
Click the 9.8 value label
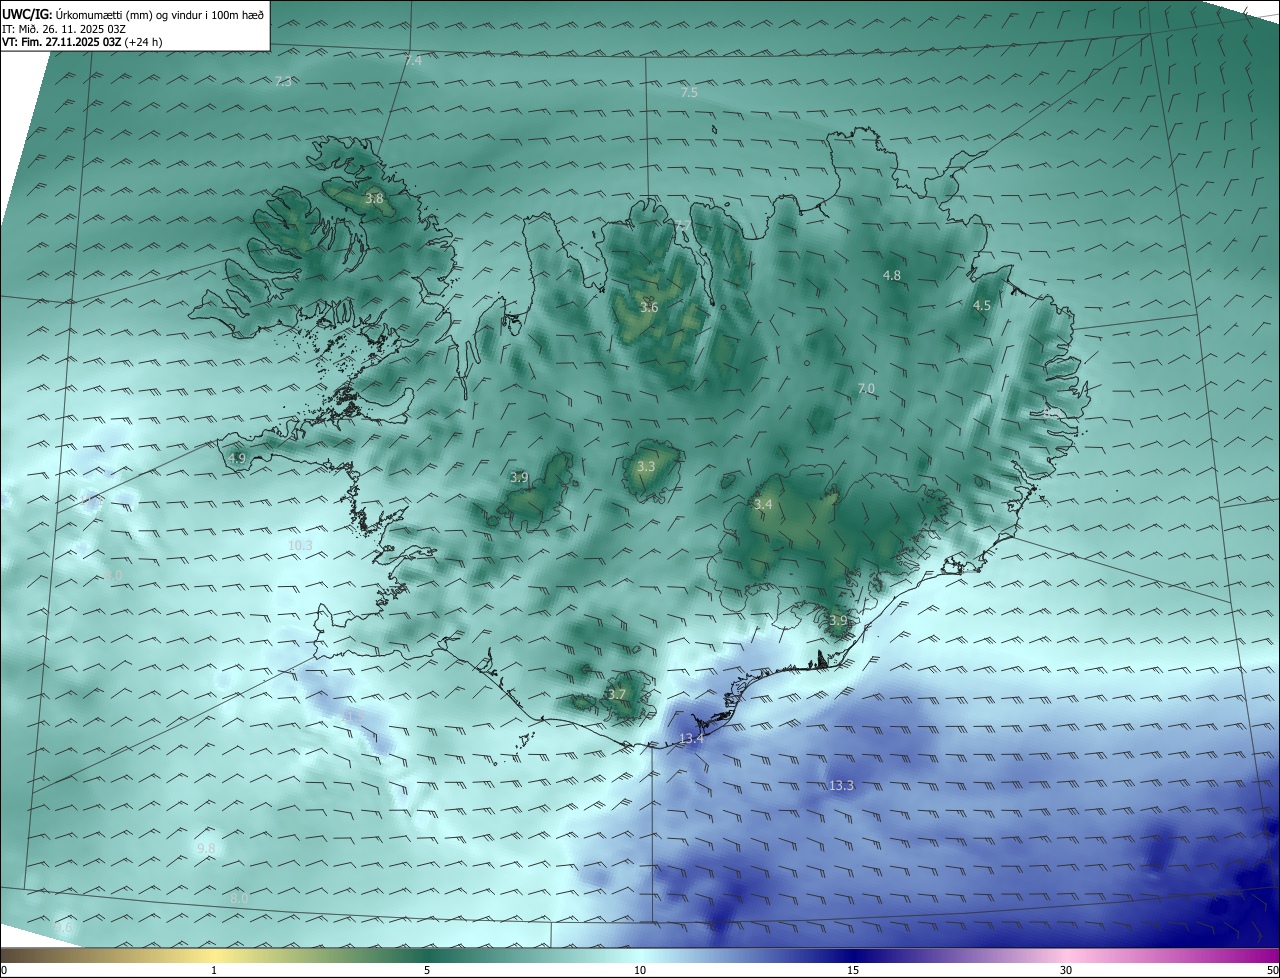(206, 848)
